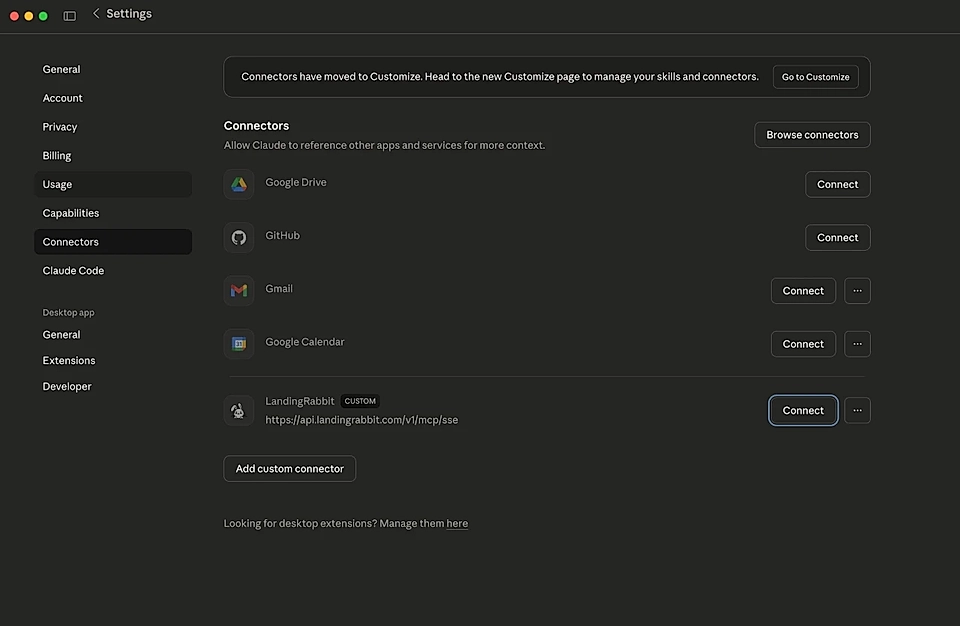Image resolution: width=960 pixels, height=626 pixels.
Task: Open the Privacy settings section
Action: (x=59, y=126)
